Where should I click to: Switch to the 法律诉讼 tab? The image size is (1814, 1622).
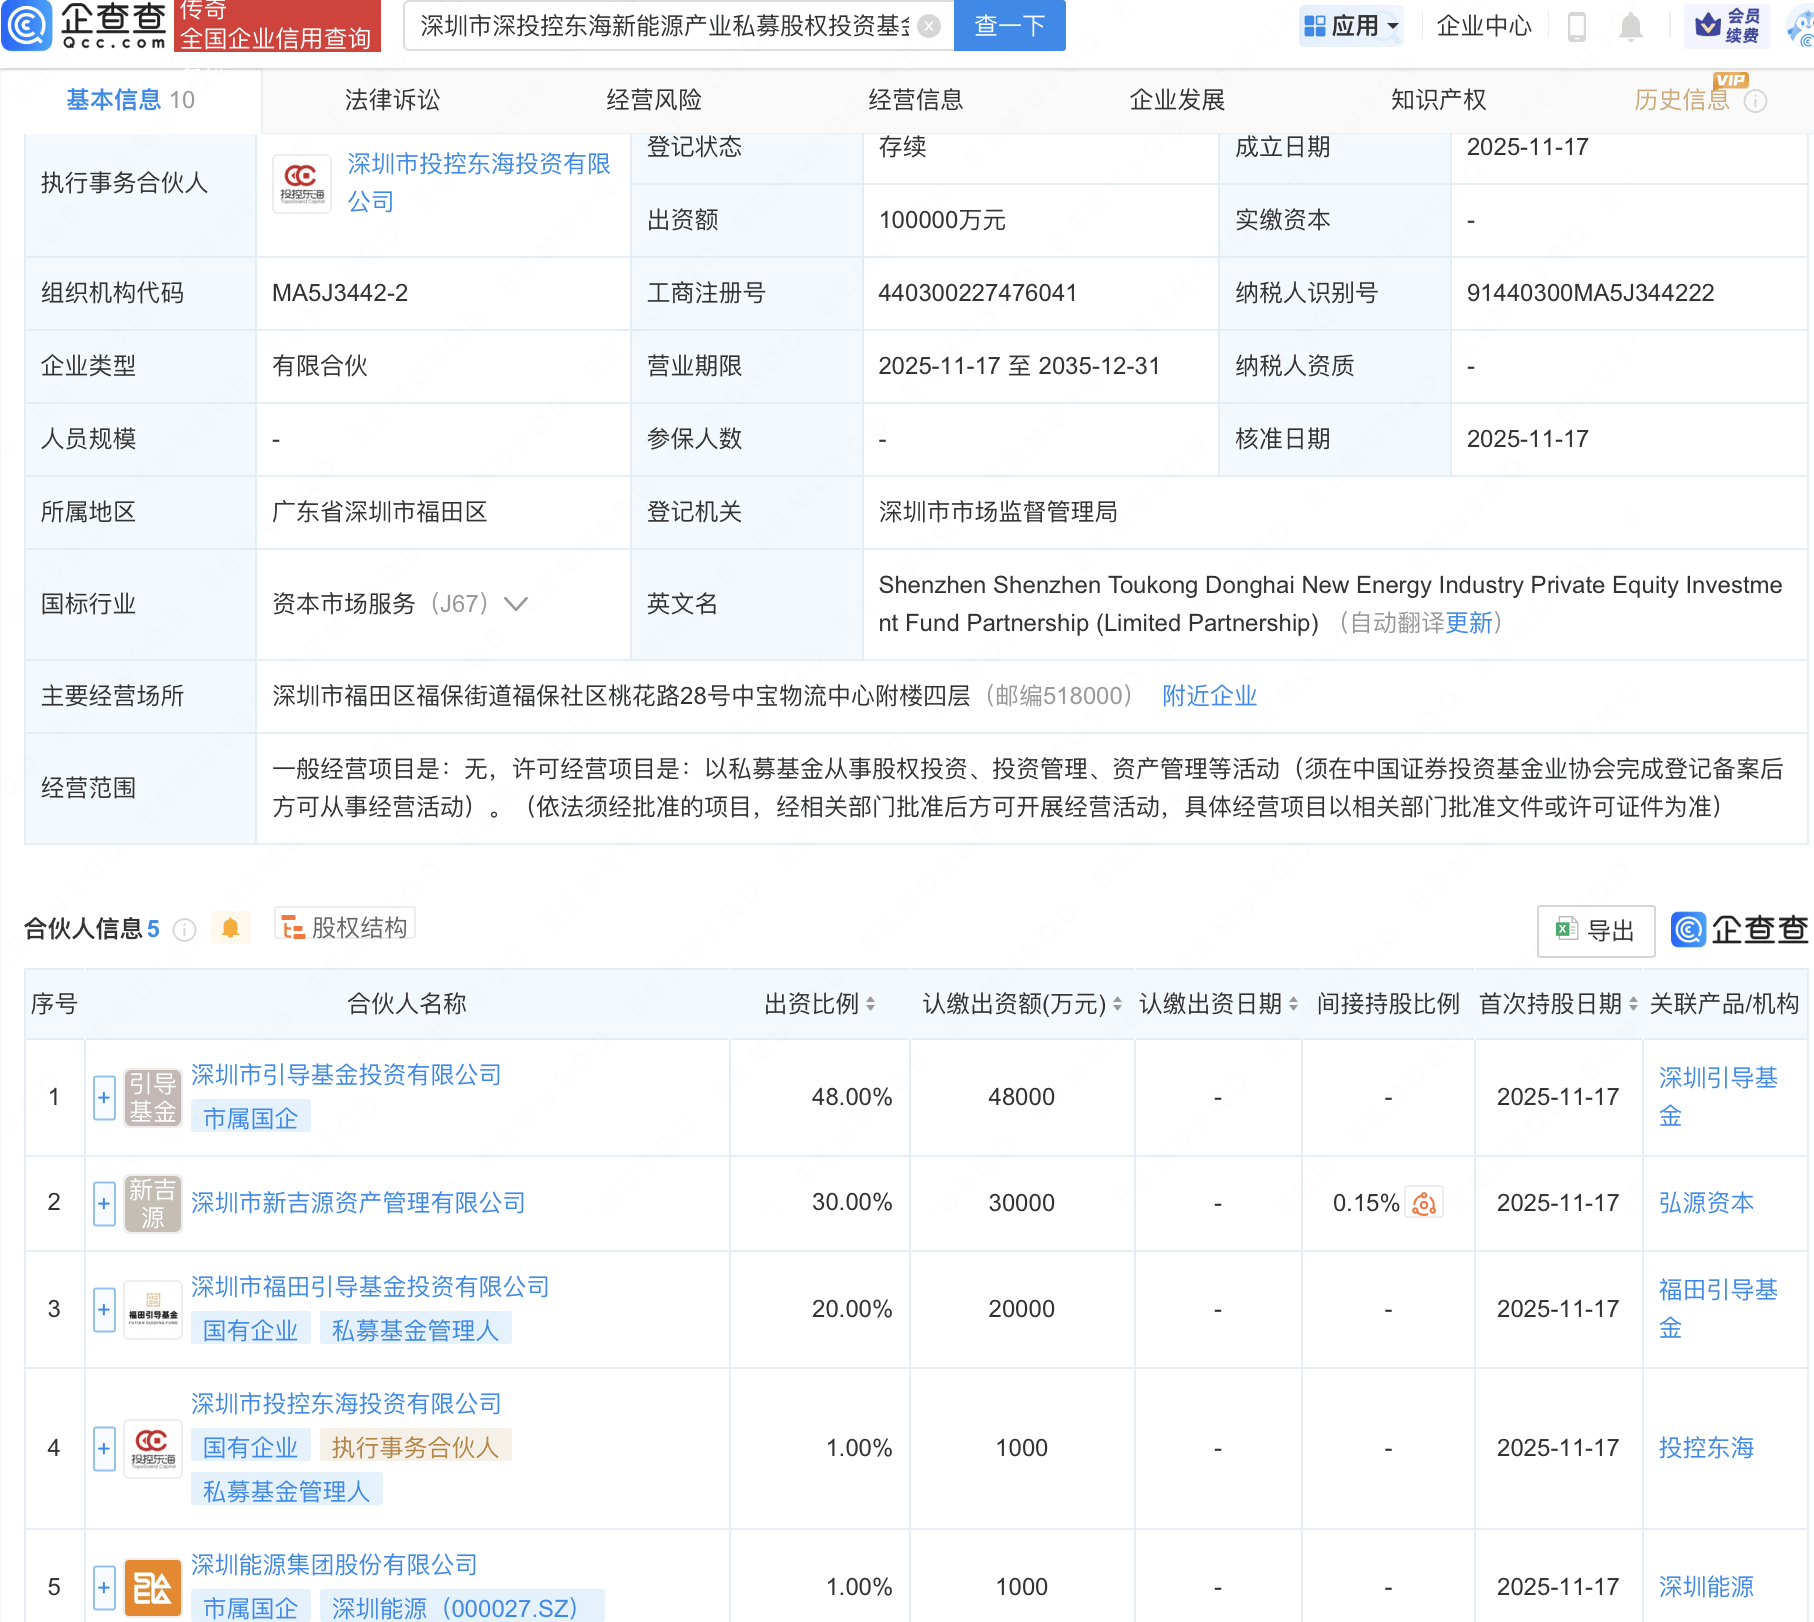pos(392,100)
